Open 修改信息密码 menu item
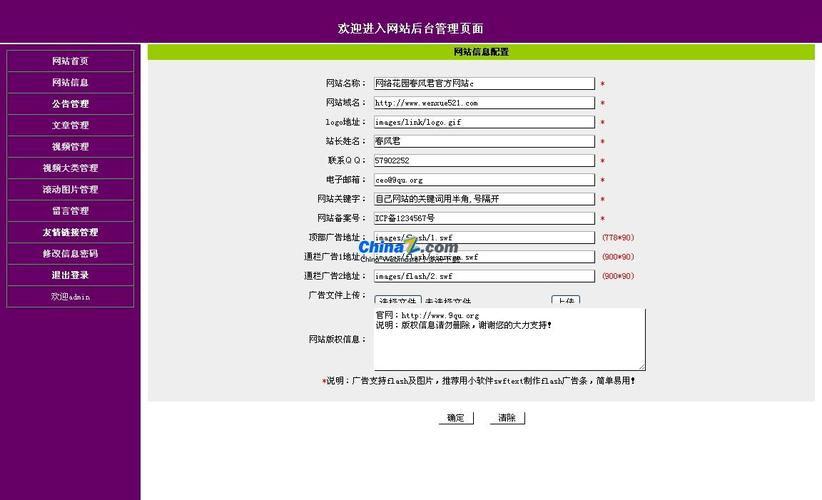The height and width of the screenshot is (500, 822). tap(70, 254)
